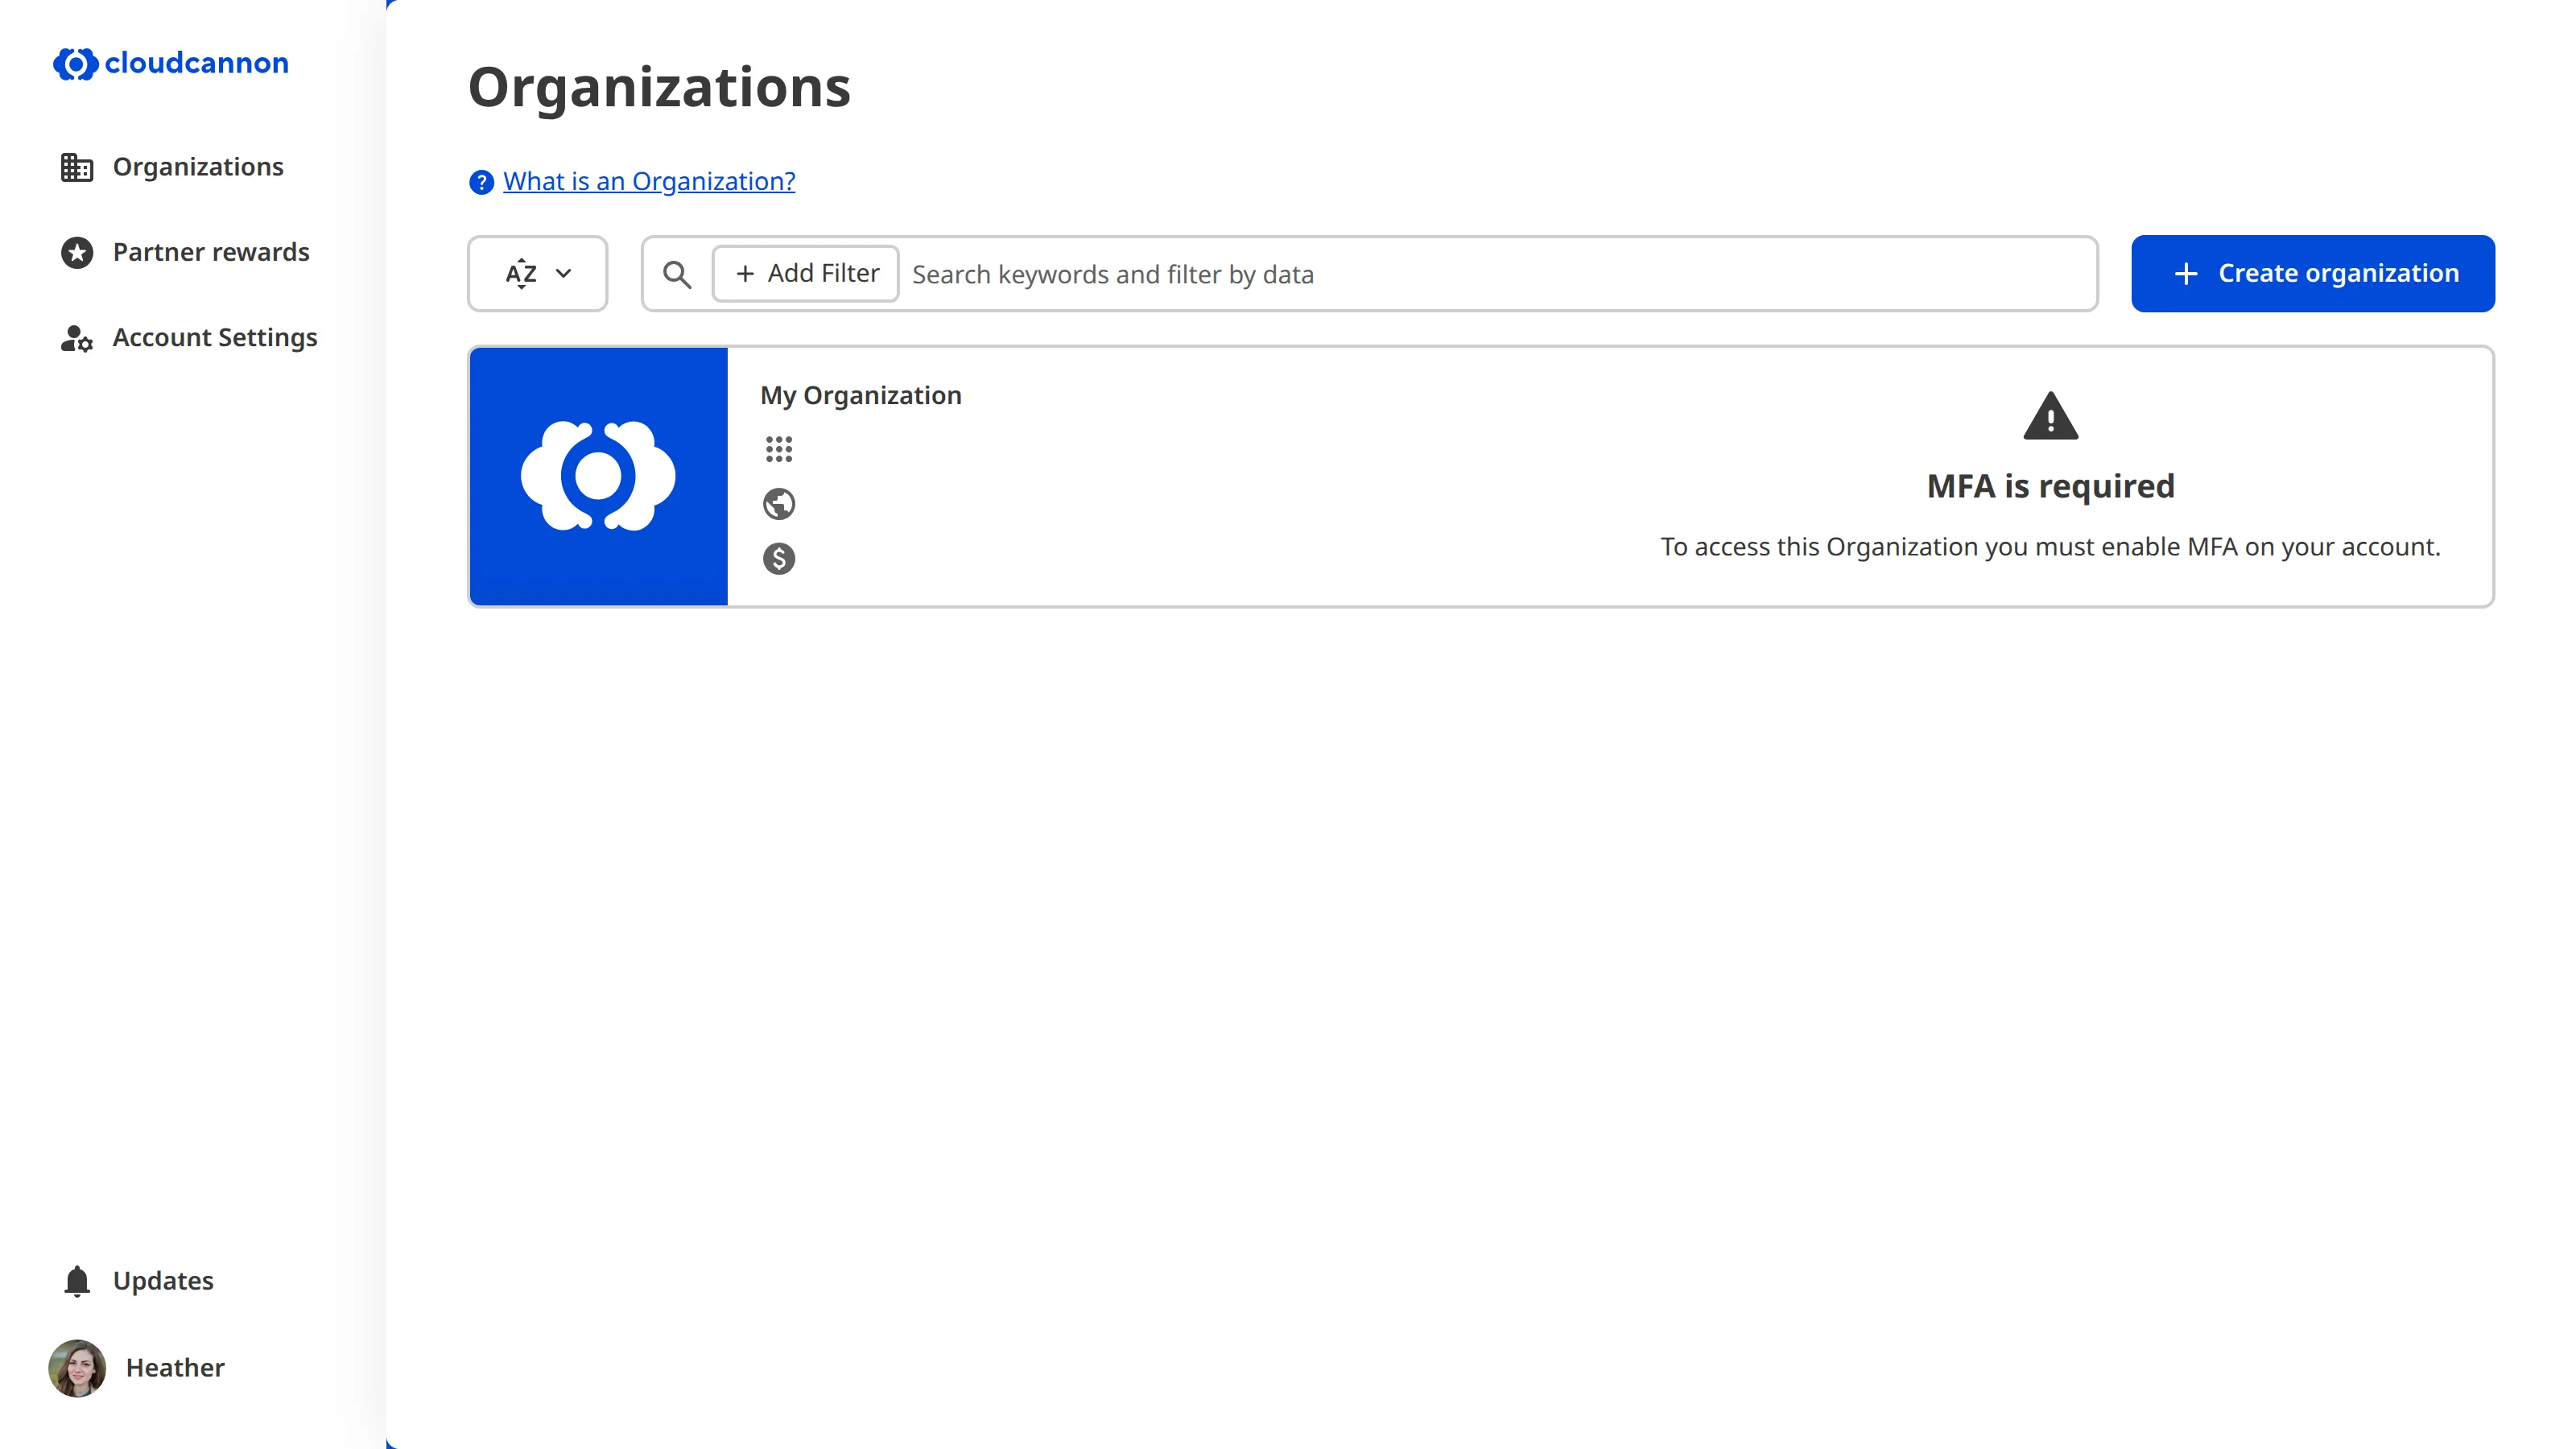Select the globe icon on the organization card
The image size is (2576, 1449).
[x=779, y=504]
